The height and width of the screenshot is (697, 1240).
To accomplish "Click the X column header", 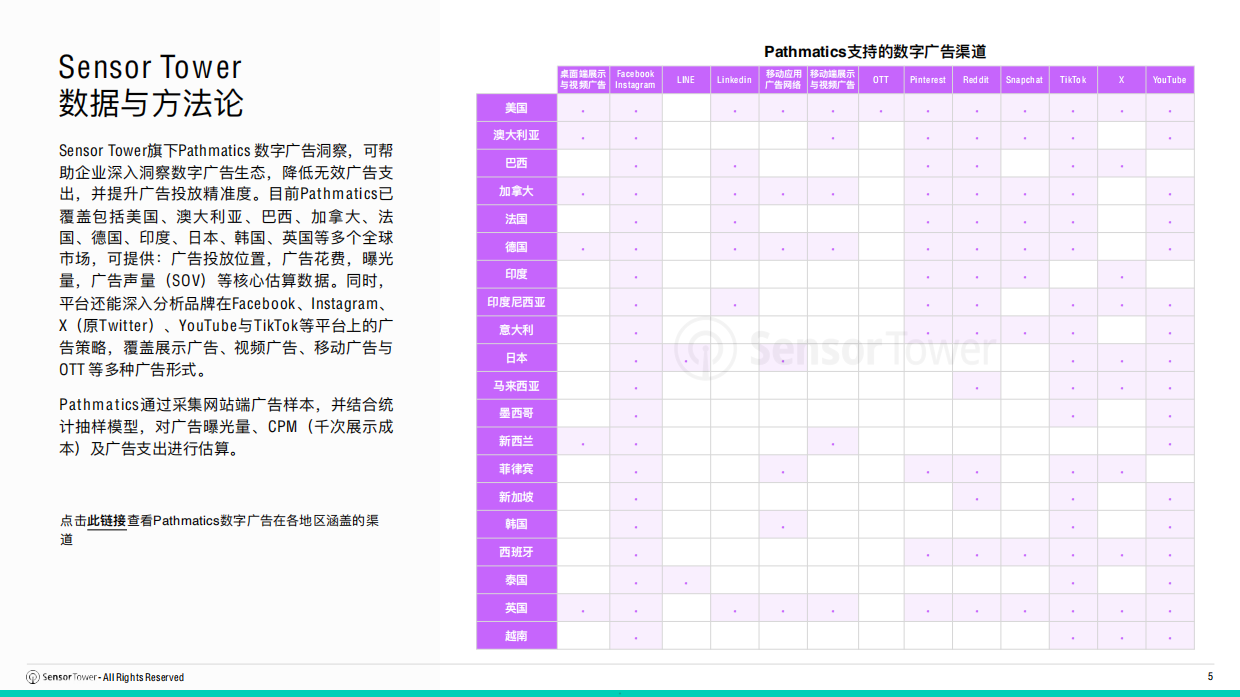I will [x=1121, y=80].
